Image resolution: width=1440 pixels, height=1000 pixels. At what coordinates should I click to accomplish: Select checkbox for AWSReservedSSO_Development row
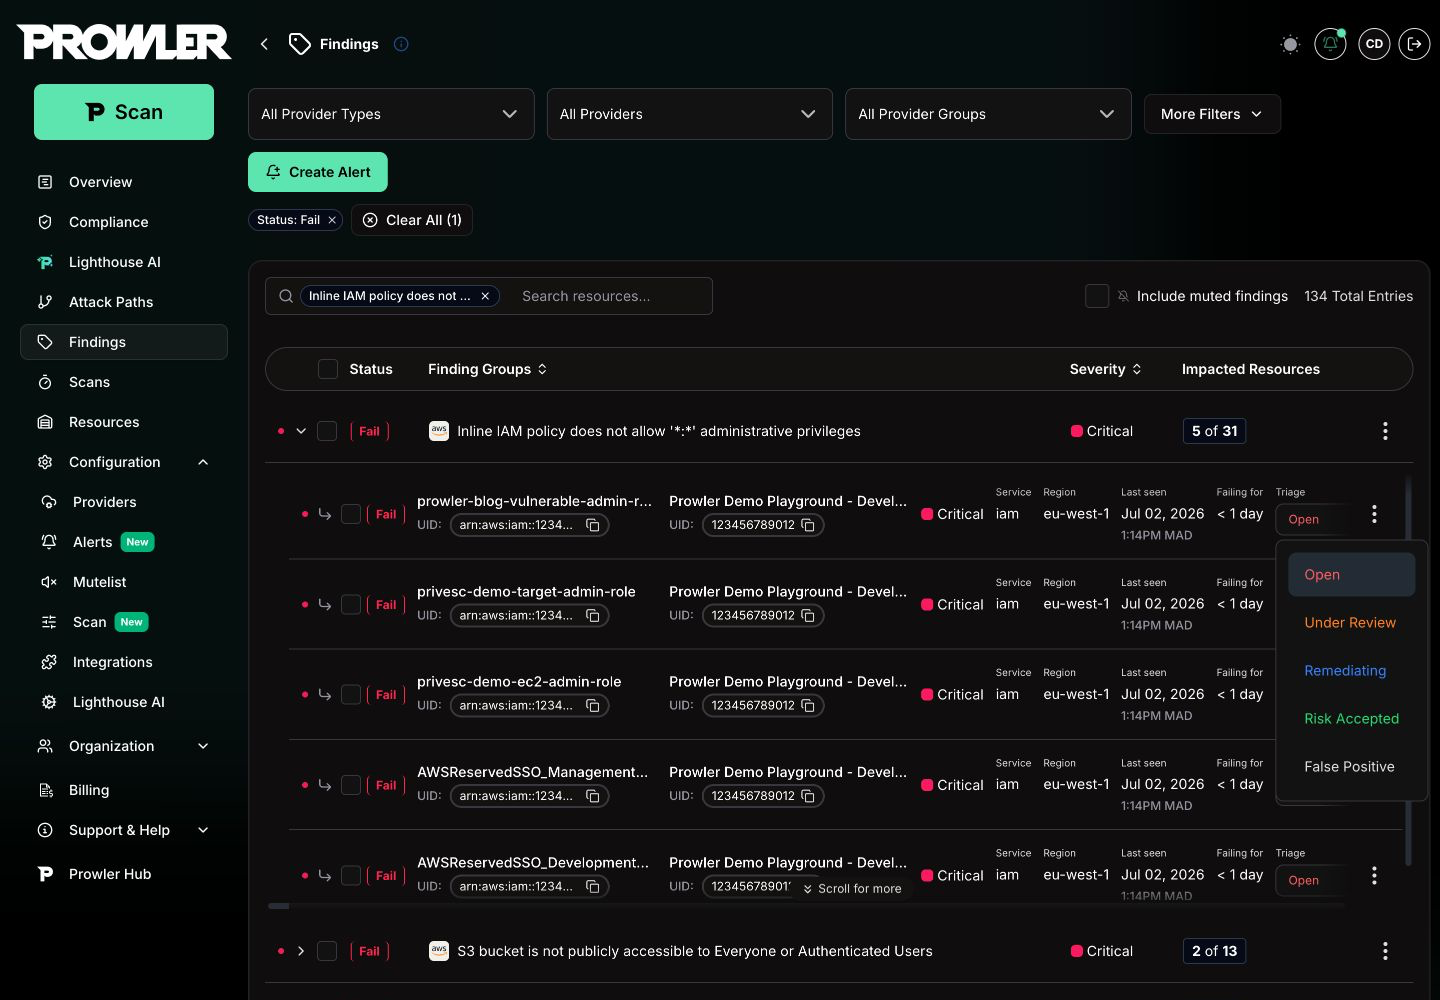pos(351,875)
